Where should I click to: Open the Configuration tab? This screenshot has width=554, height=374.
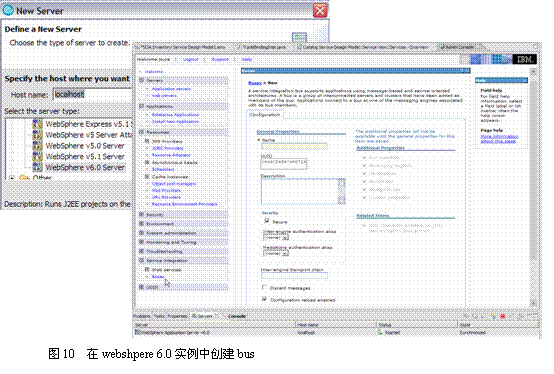(265, 115)
